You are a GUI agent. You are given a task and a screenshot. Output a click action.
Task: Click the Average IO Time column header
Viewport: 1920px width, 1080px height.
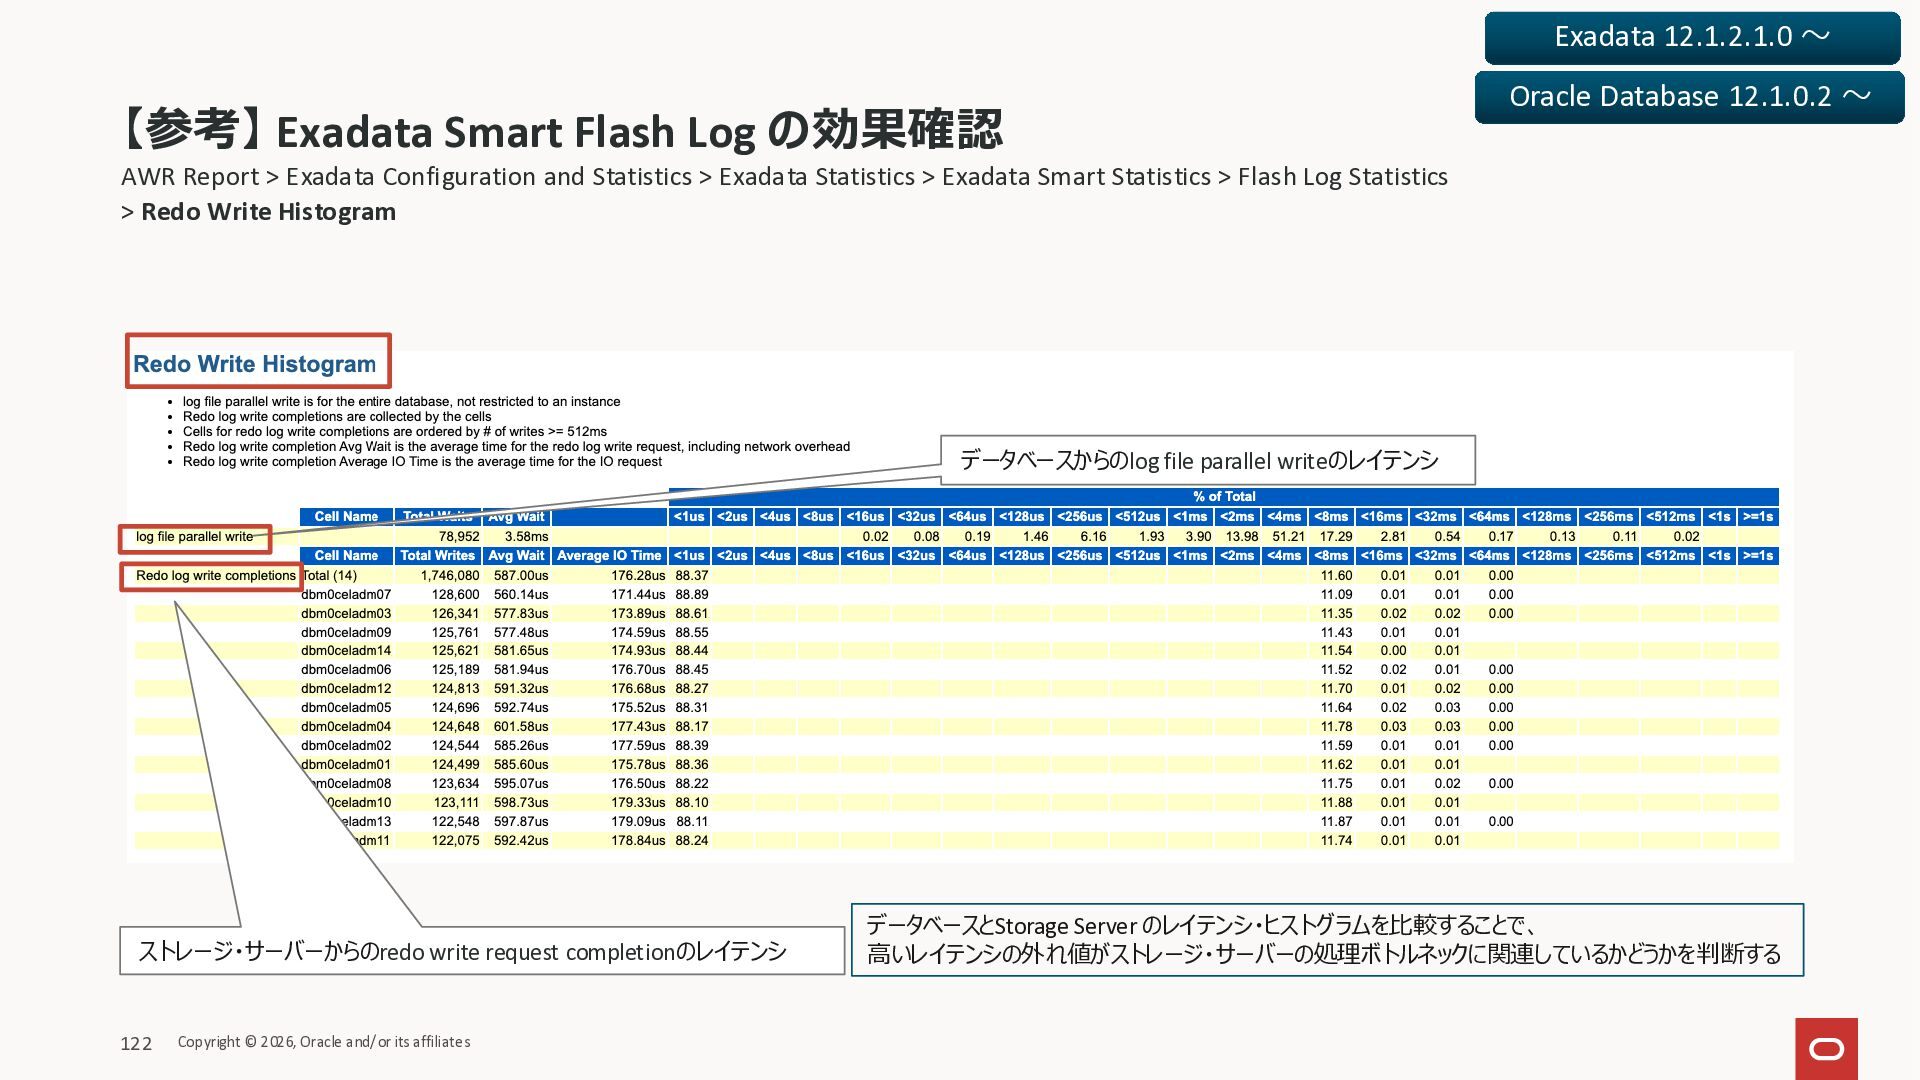pos(609,556)
